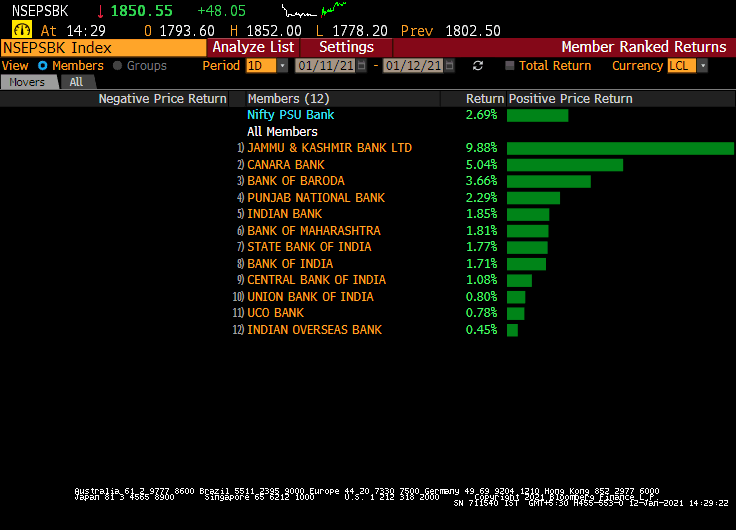The image size is (736, 530).
Task: Enable the Total Return checkbox
Action: pyautogui.click(x=510, y=66)
